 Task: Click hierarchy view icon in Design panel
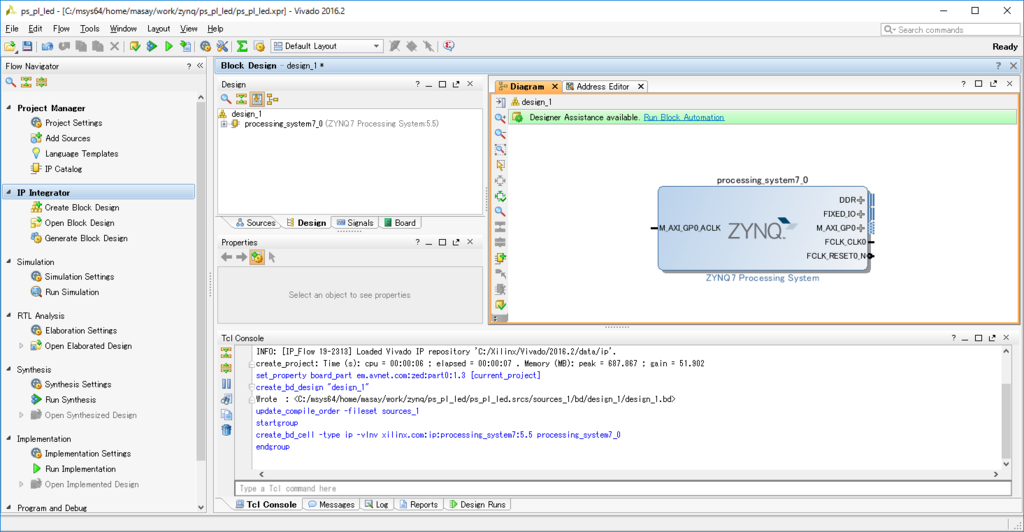pos(273,99)
